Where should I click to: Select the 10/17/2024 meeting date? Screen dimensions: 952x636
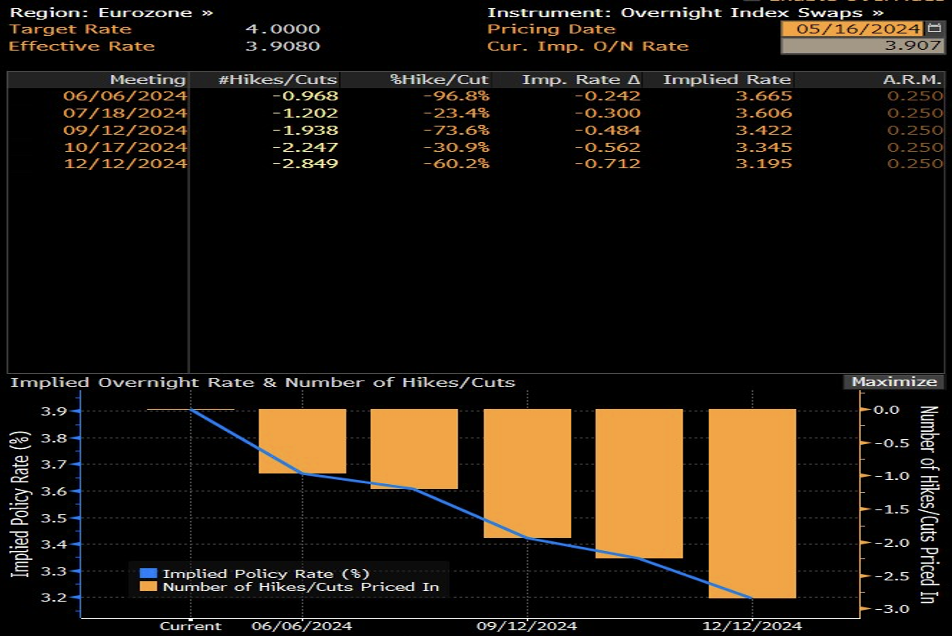coord(125,147)
